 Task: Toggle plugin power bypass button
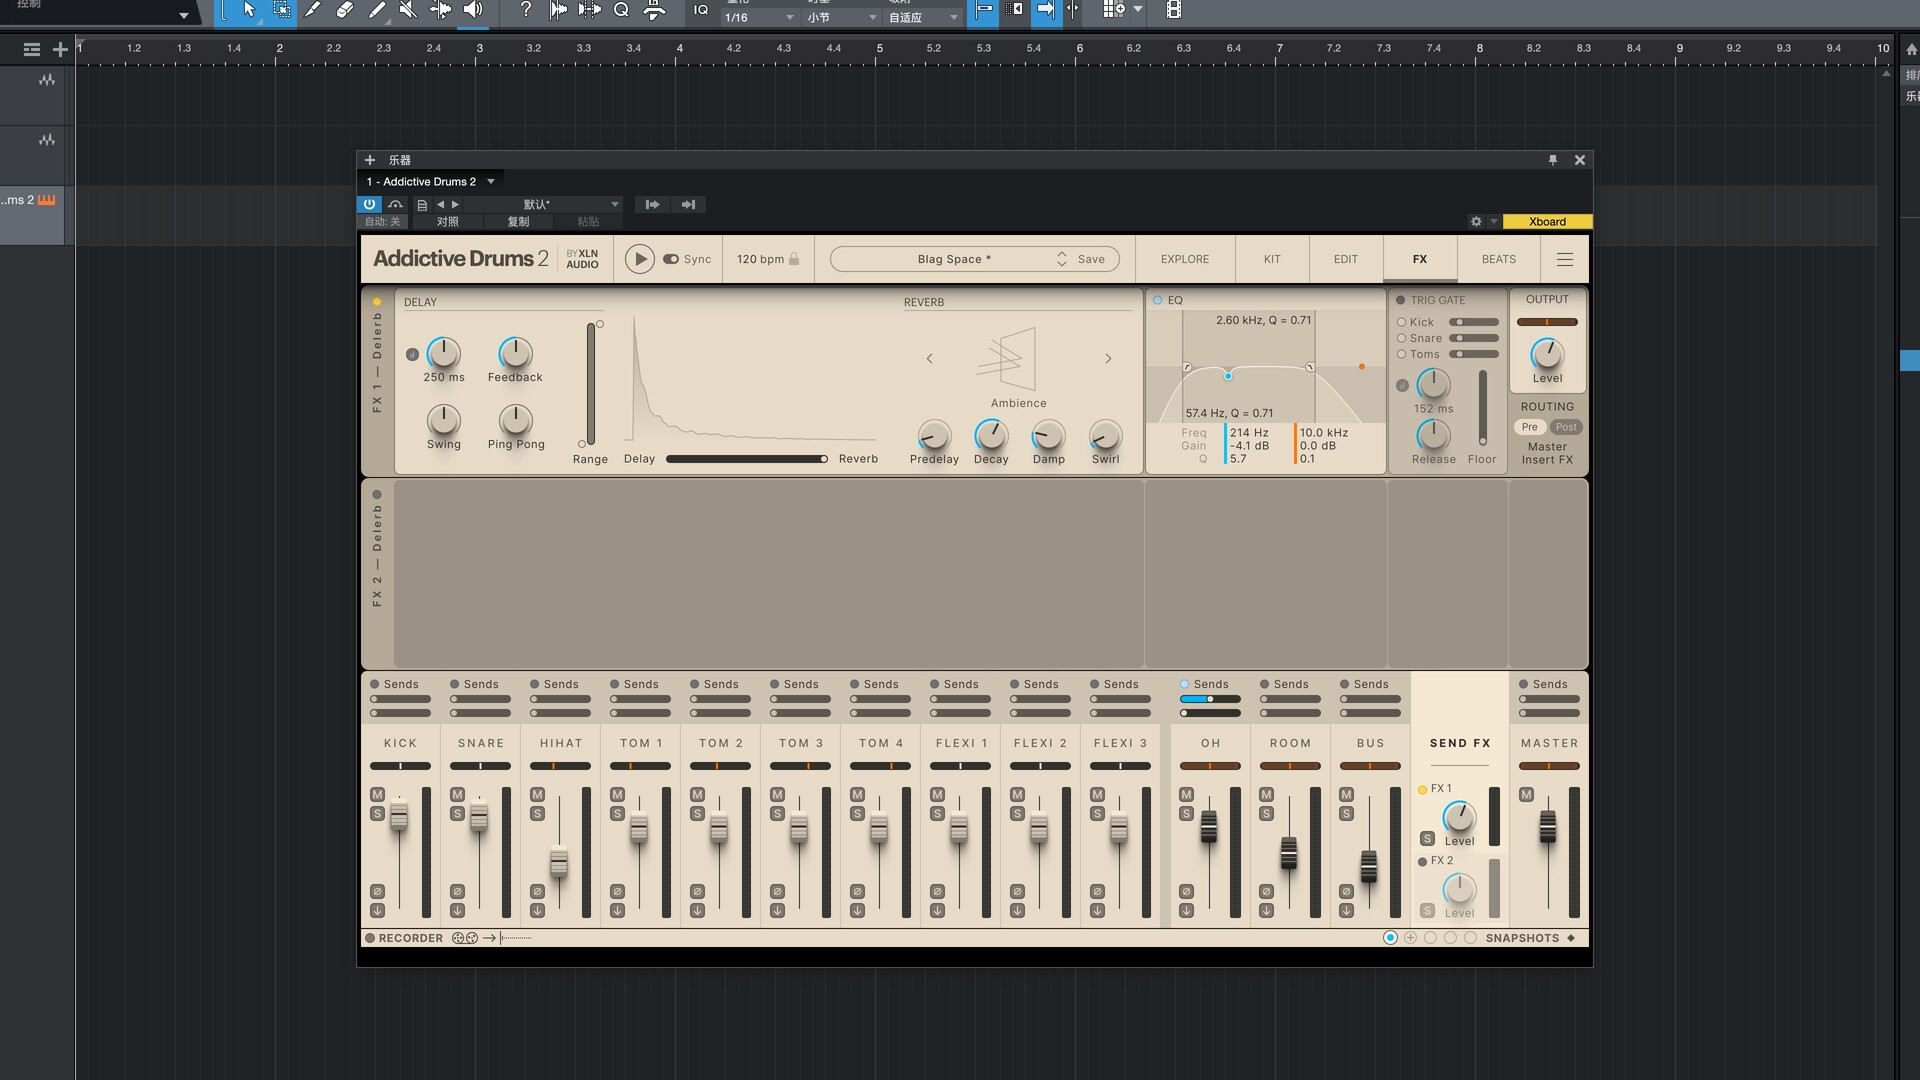click(x=369, y=204)
